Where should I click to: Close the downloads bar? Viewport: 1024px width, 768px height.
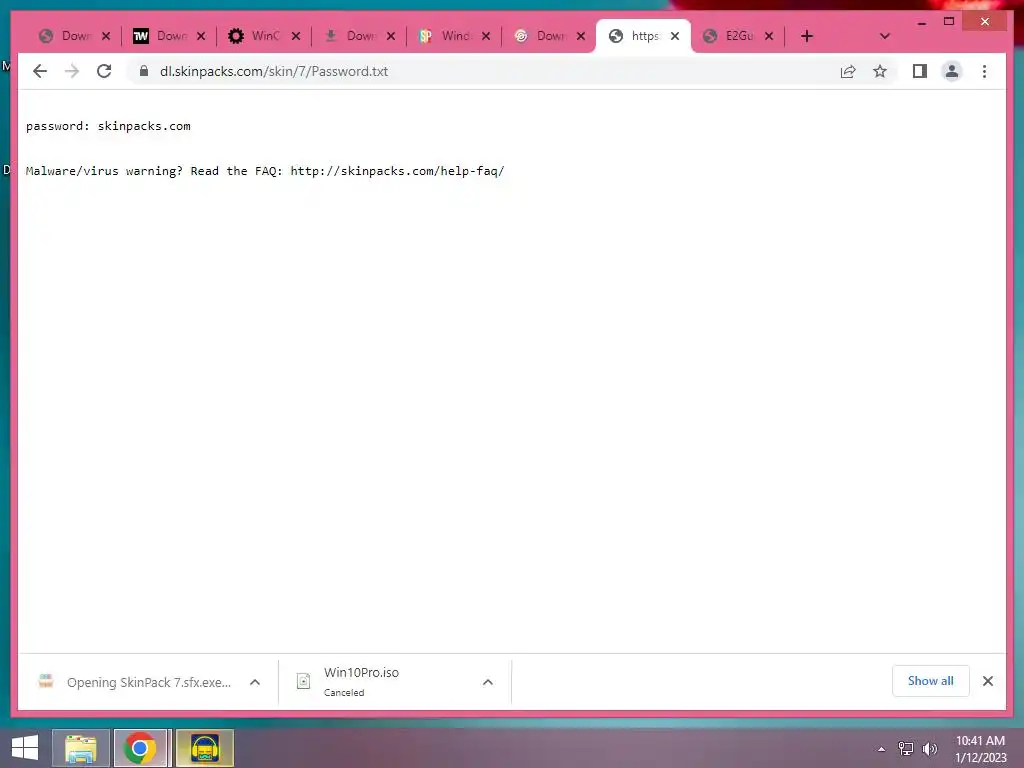click(x=988, y=681)
